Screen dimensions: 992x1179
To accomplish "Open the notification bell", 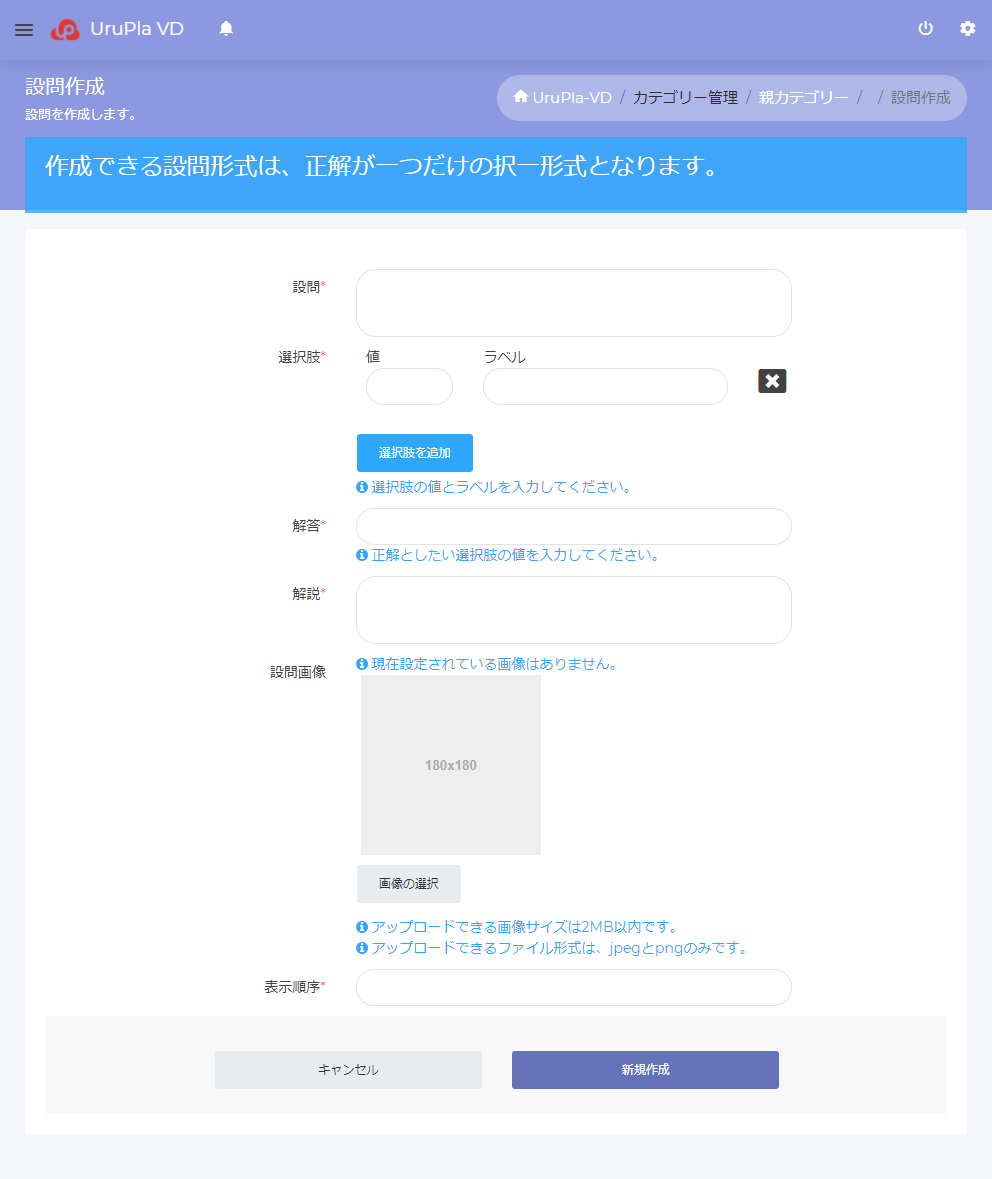I will tap(226, 29).
